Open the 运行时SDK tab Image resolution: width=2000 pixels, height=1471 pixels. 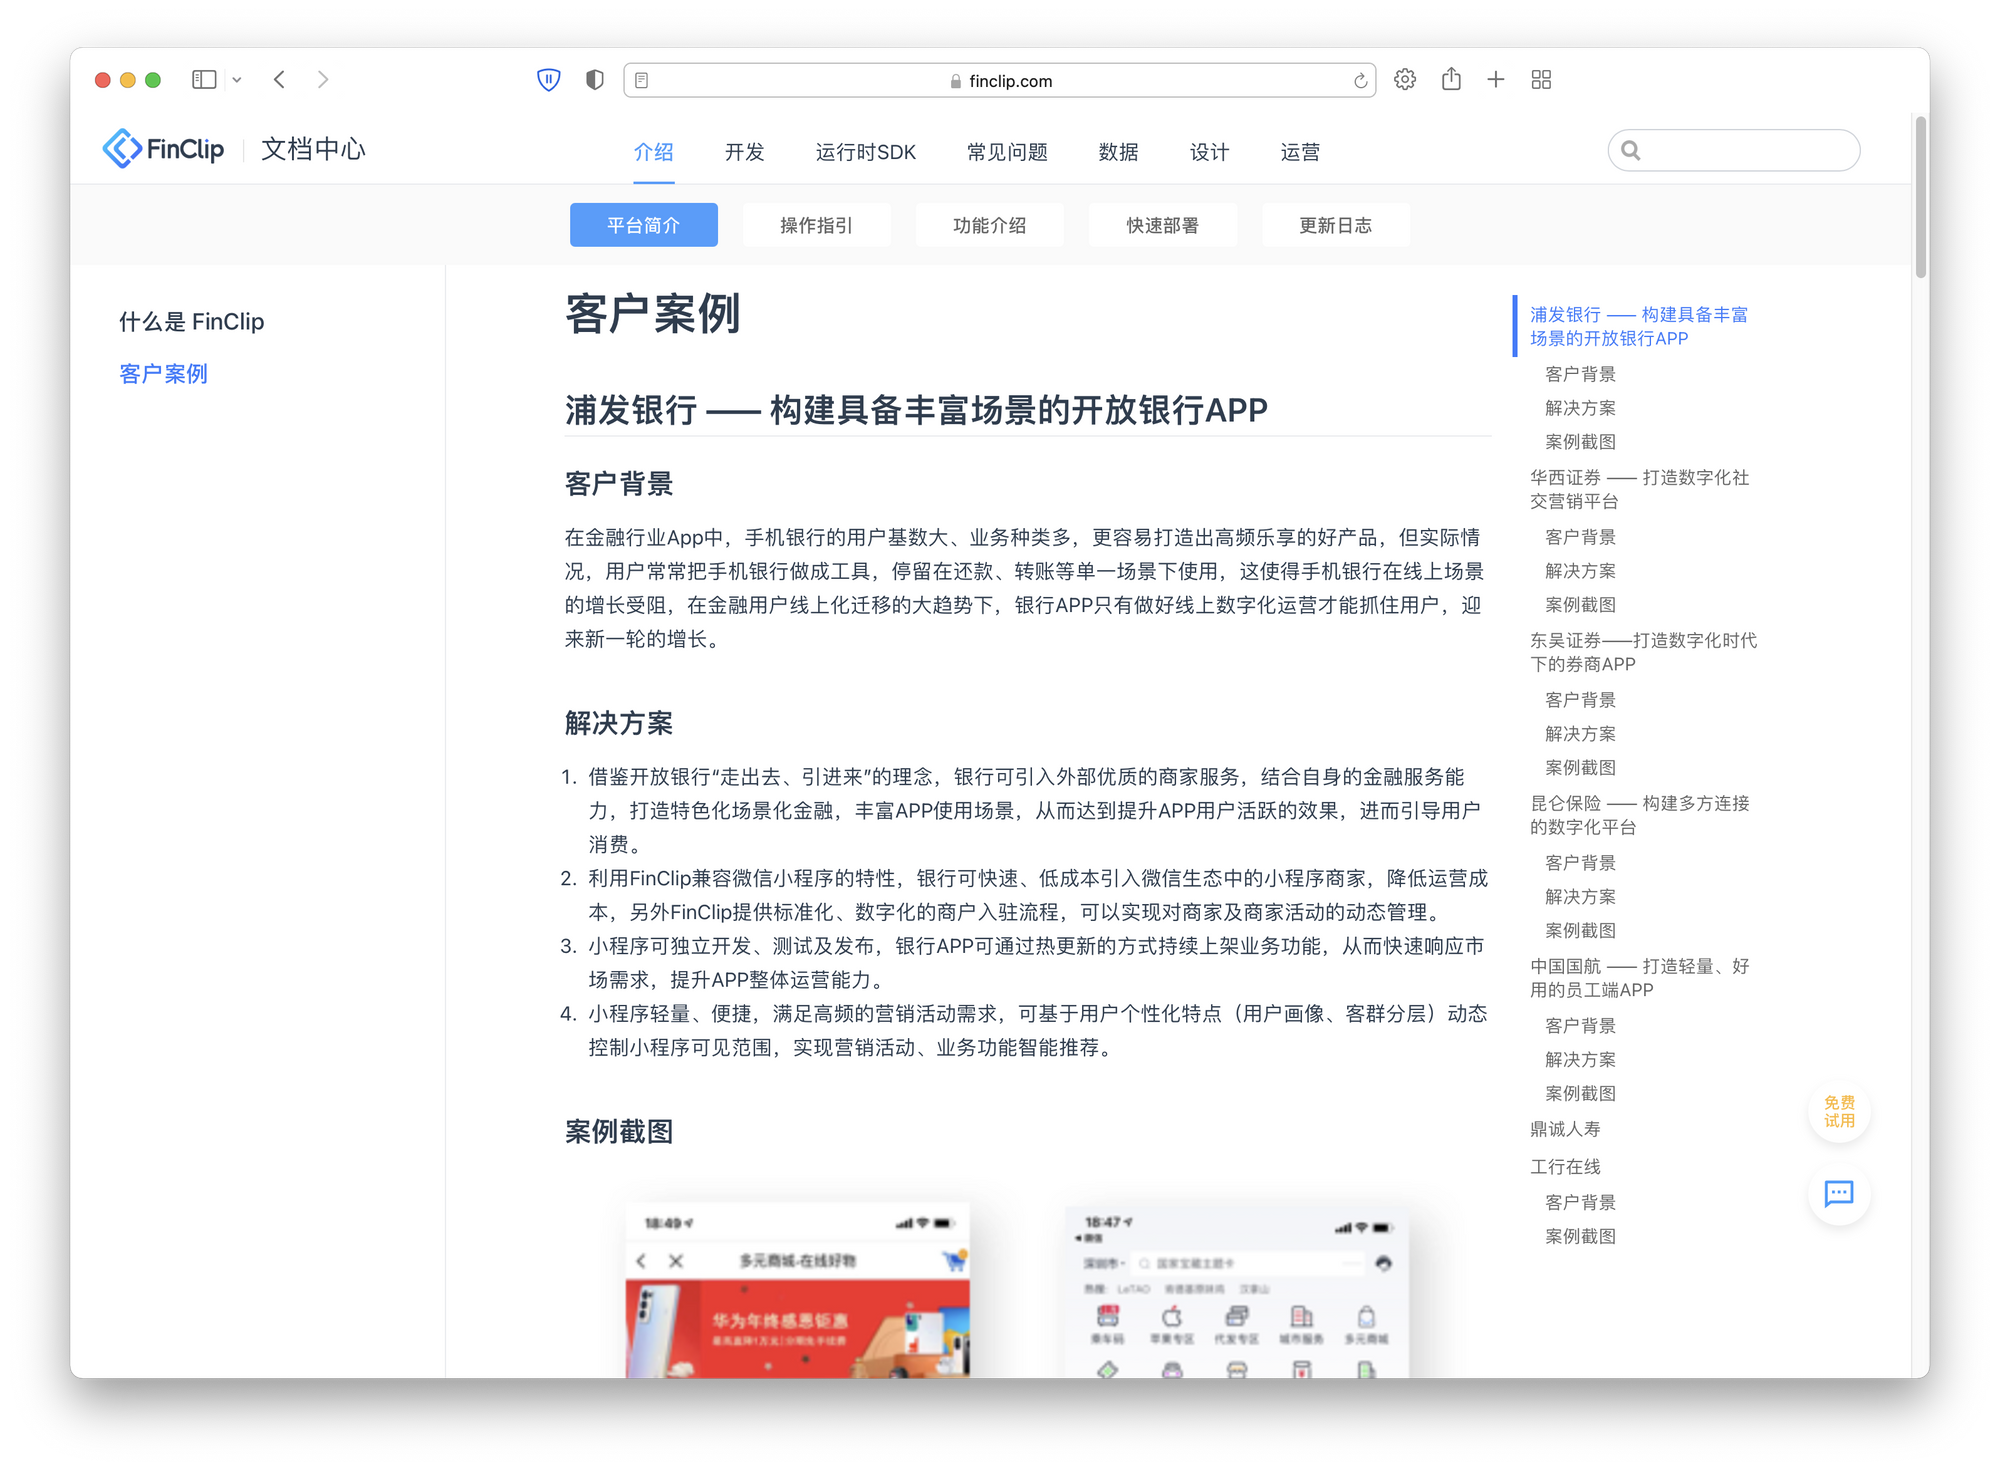[866, 152]
